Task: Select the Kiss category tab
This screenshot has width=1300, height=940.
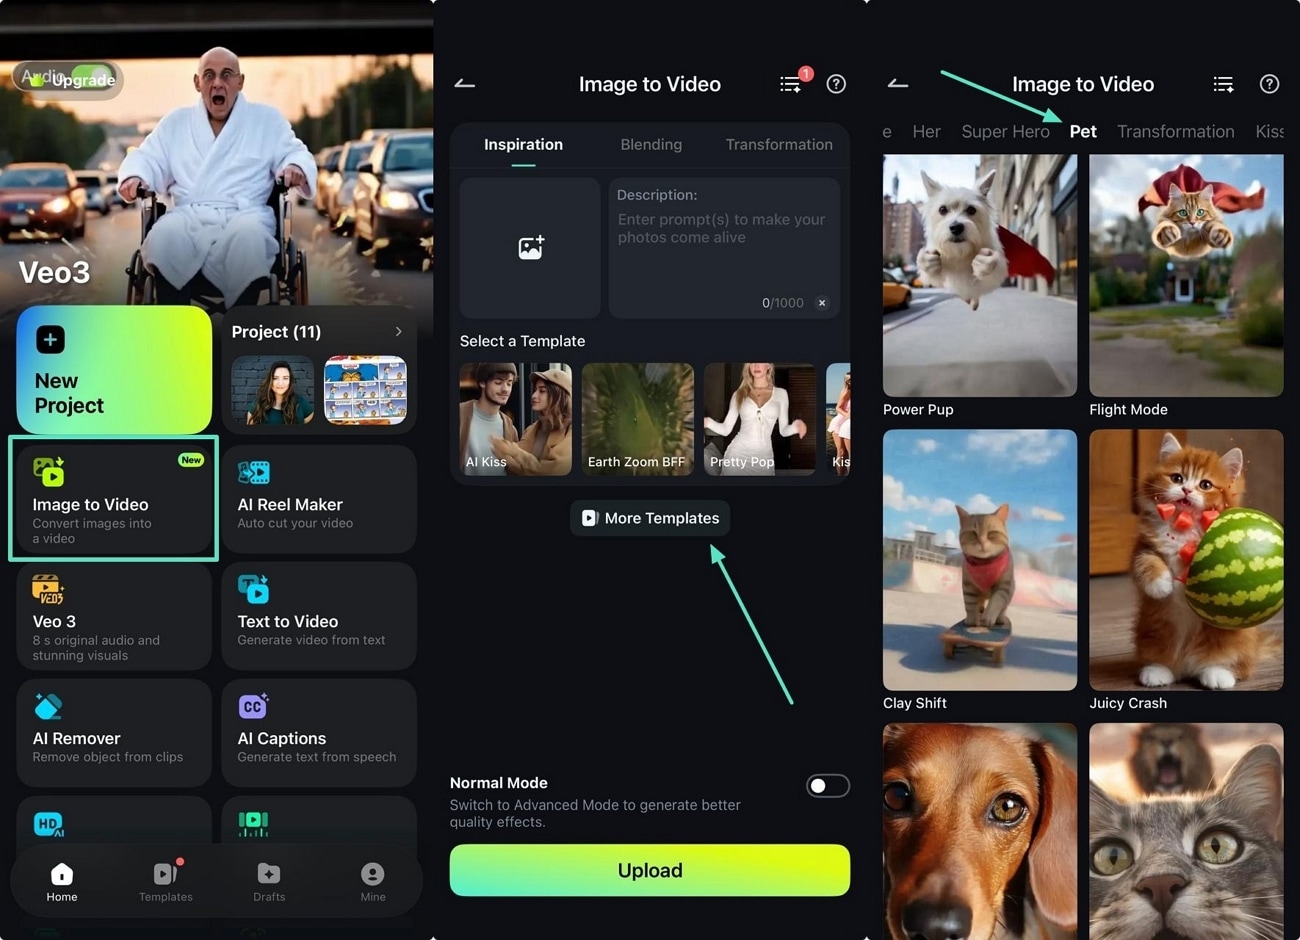Action: coord(1269,131)
